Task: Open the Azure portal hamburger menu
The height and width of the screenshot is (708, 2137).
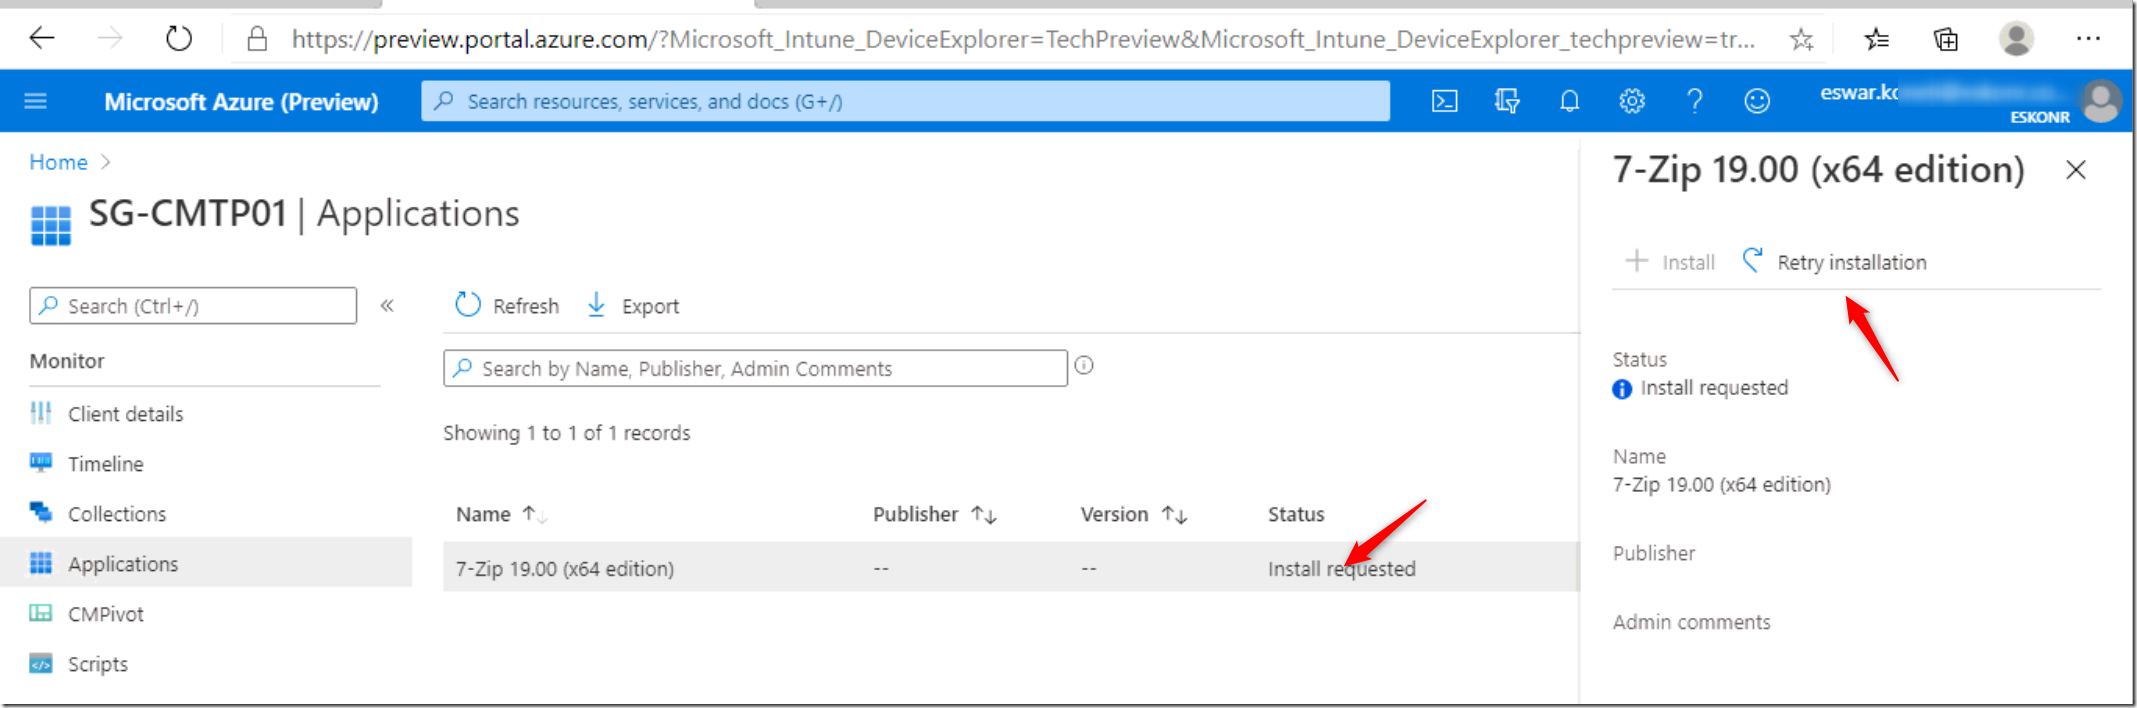Action: click(36, 101)
